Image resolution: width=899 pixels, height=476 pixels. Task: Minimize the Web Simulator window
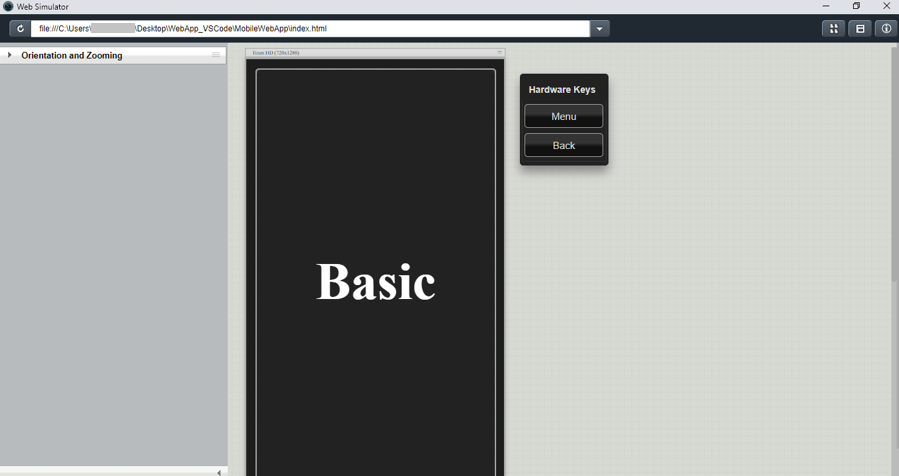(x=826, y=6)
